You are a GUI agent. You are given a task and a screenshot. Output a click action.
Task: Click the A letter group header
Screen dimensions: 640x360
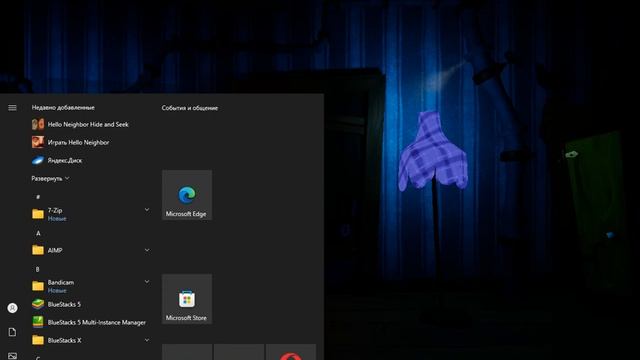(38, 233)
